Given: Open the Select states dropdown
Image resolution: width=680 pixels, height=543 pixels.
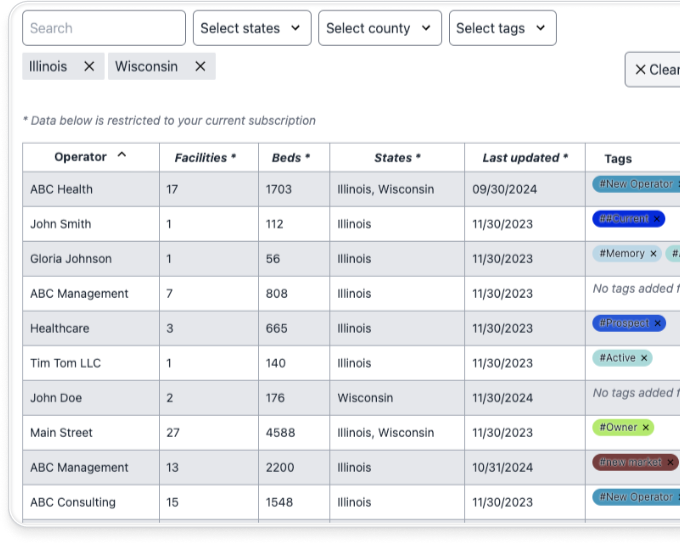Looking at the screenshot, I should (x=251, y=28).
